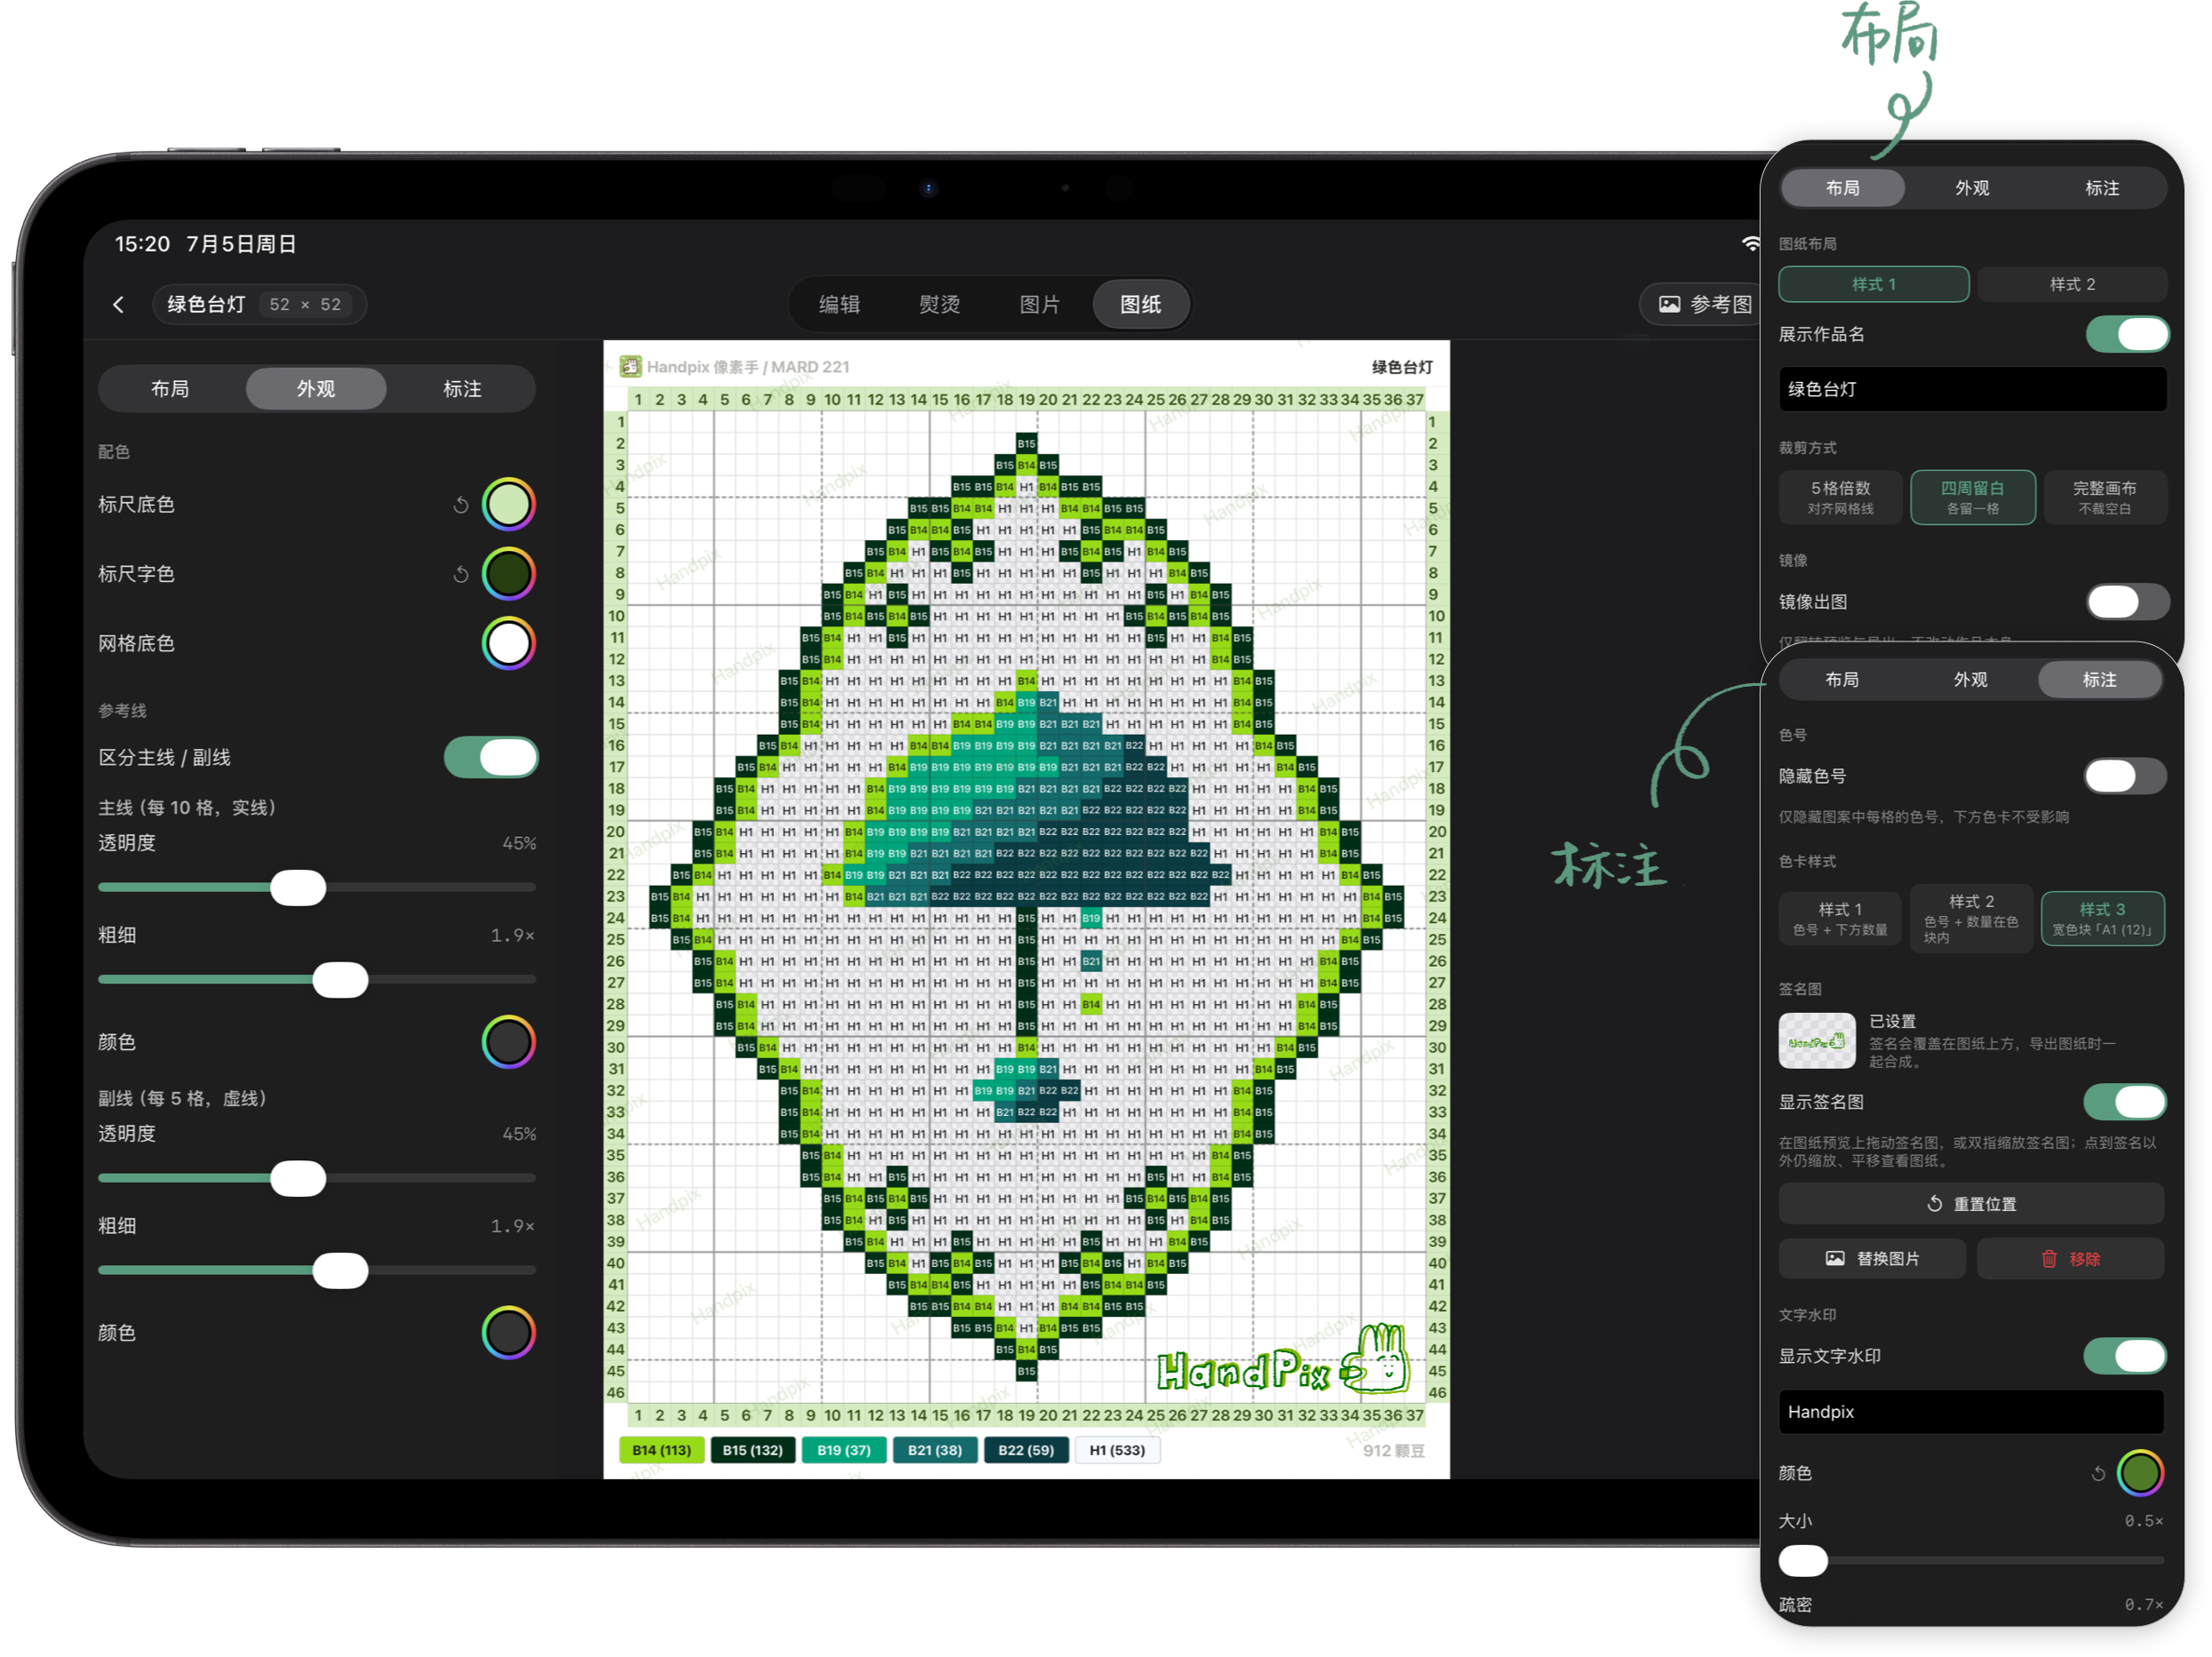Select 布局 tab in top-right panel

[1843, 188]
